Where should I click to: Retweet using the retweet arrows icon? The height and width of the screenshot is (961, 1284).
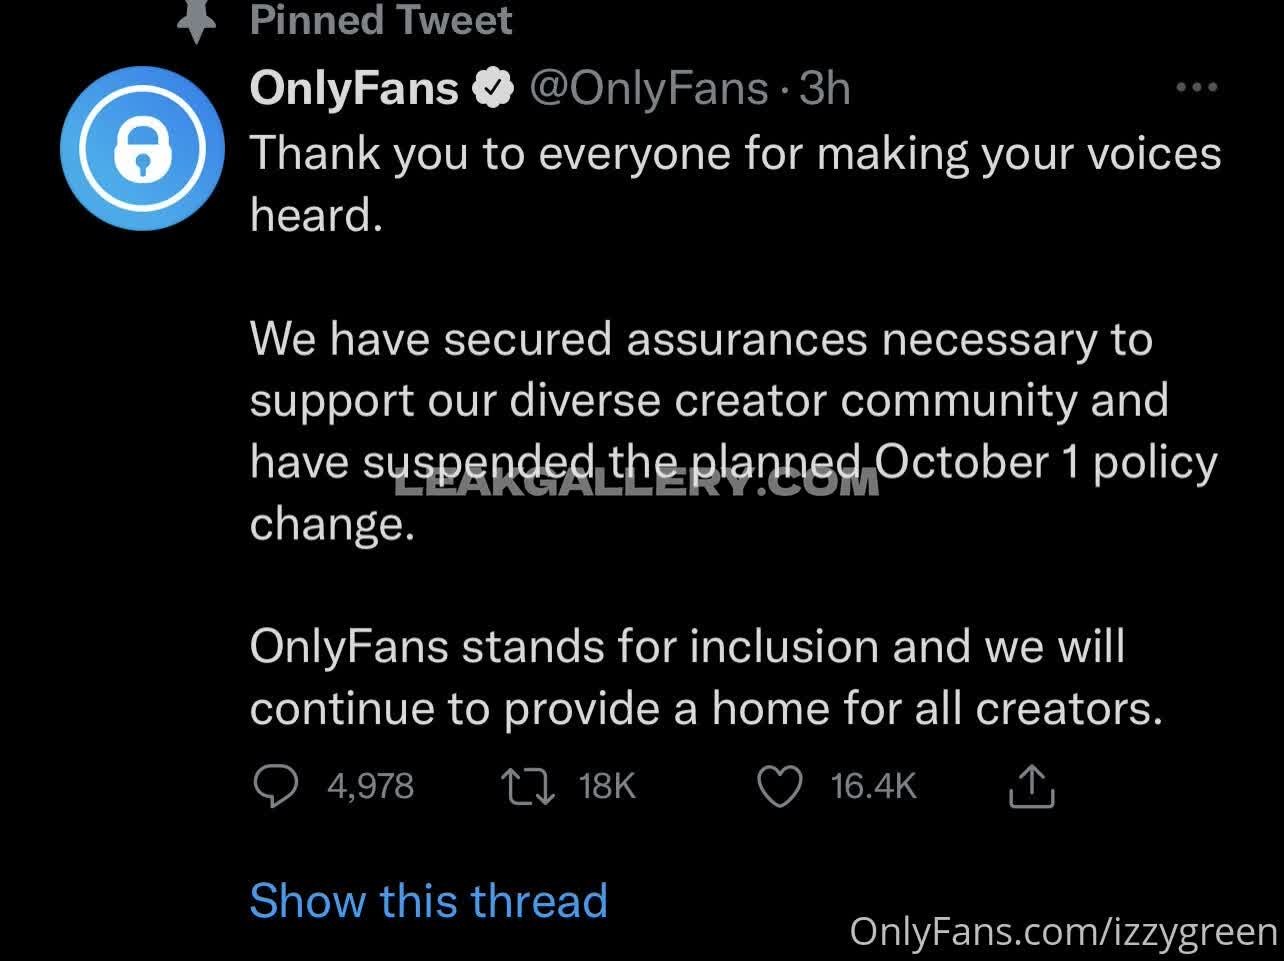[x=528, y=786]
